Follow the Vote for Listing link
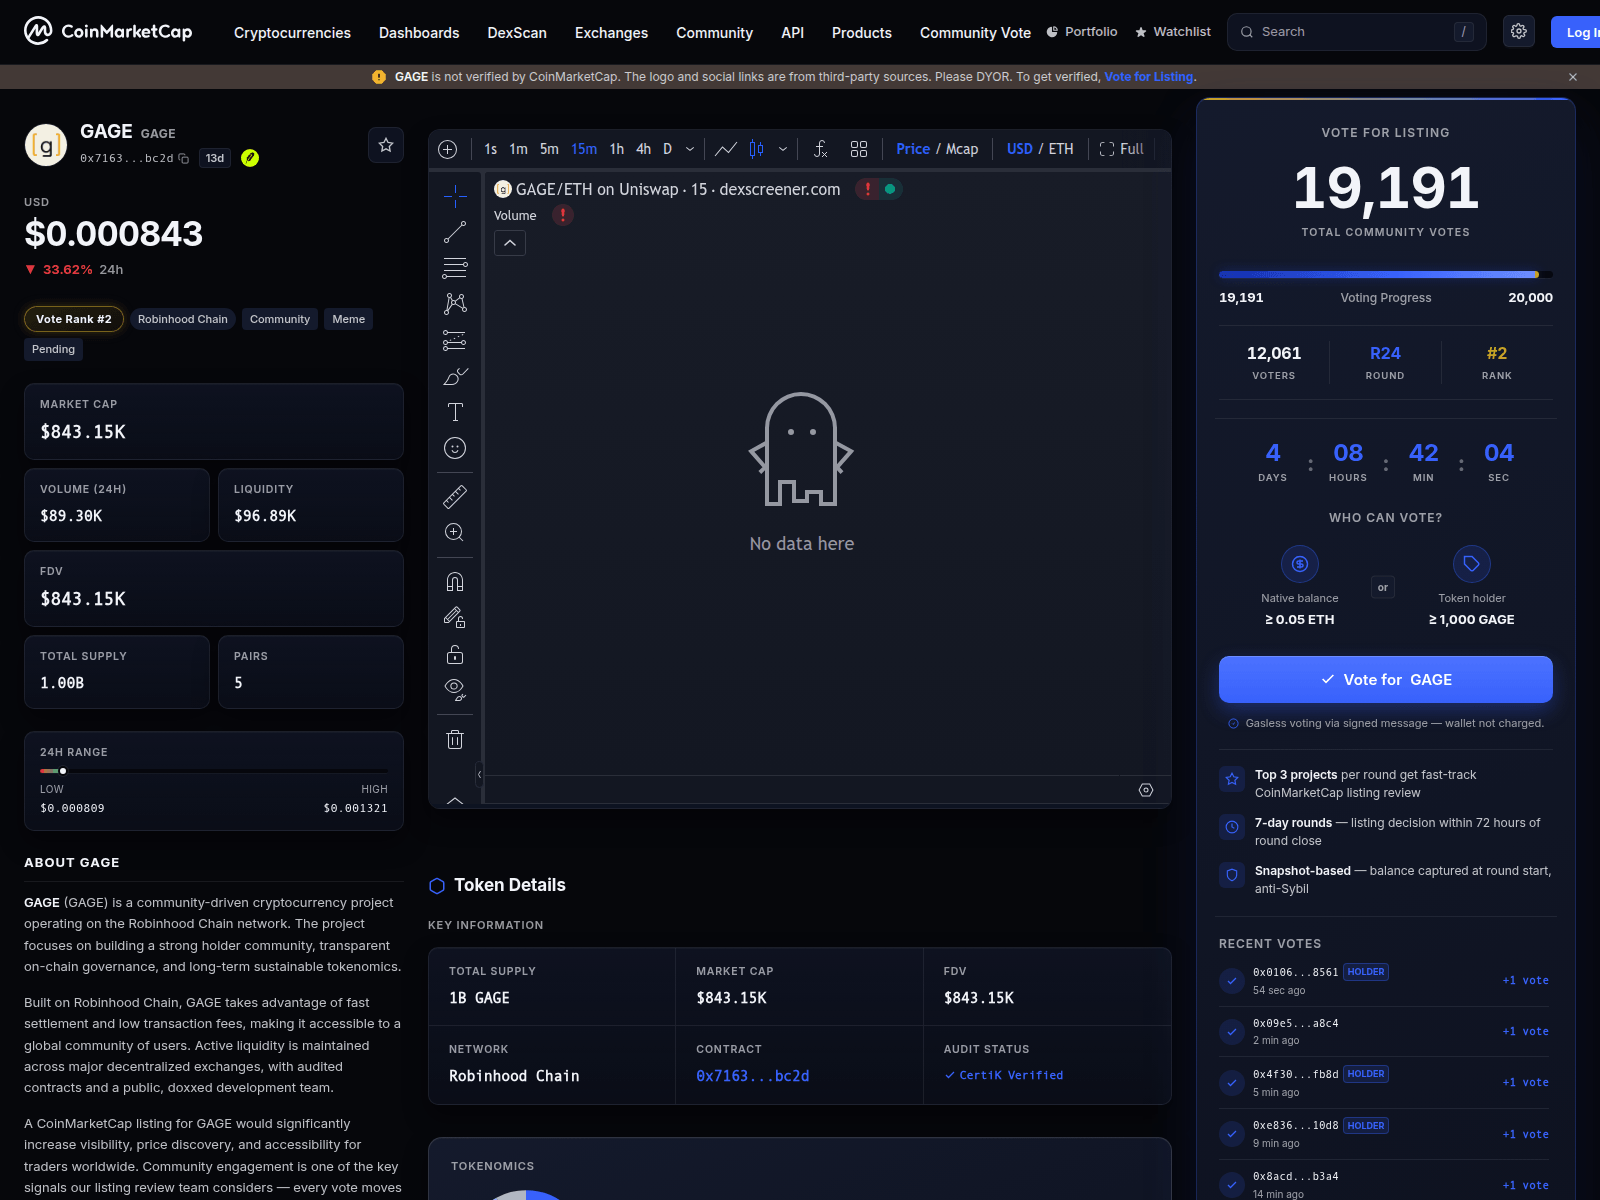Viewport: 1600px width, 1200px height. click(1148, 77)
